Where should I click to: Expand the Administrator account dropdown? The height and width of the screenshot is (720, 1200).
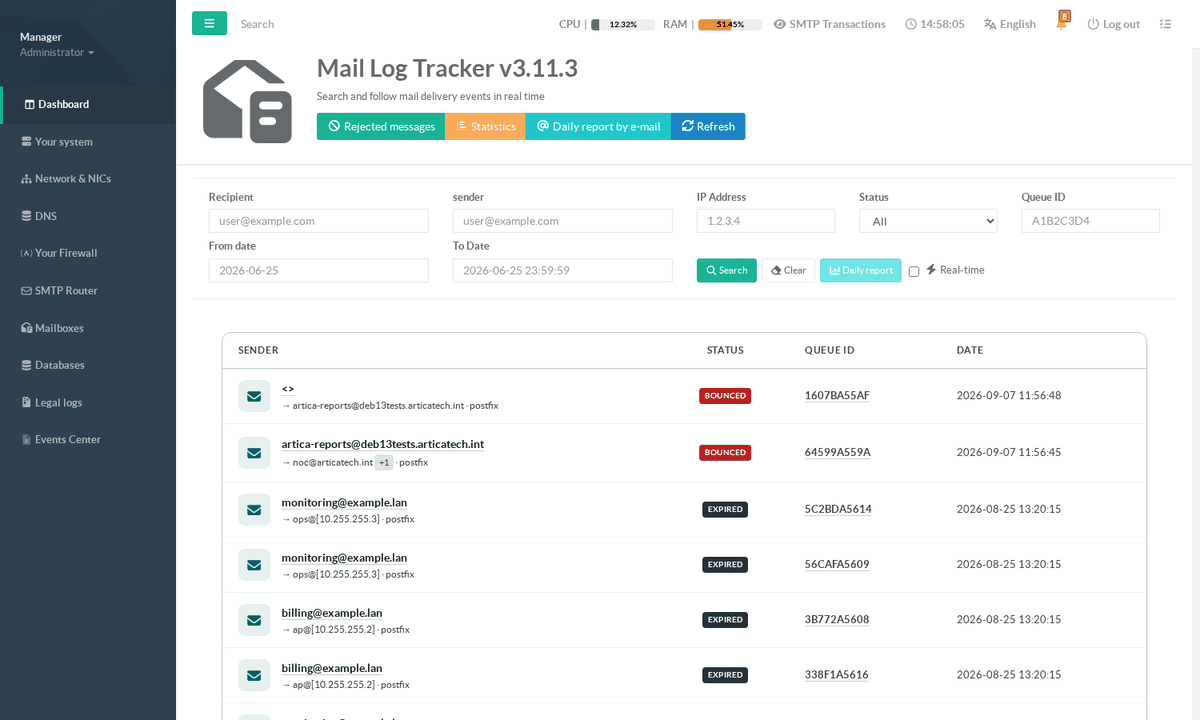57,52
